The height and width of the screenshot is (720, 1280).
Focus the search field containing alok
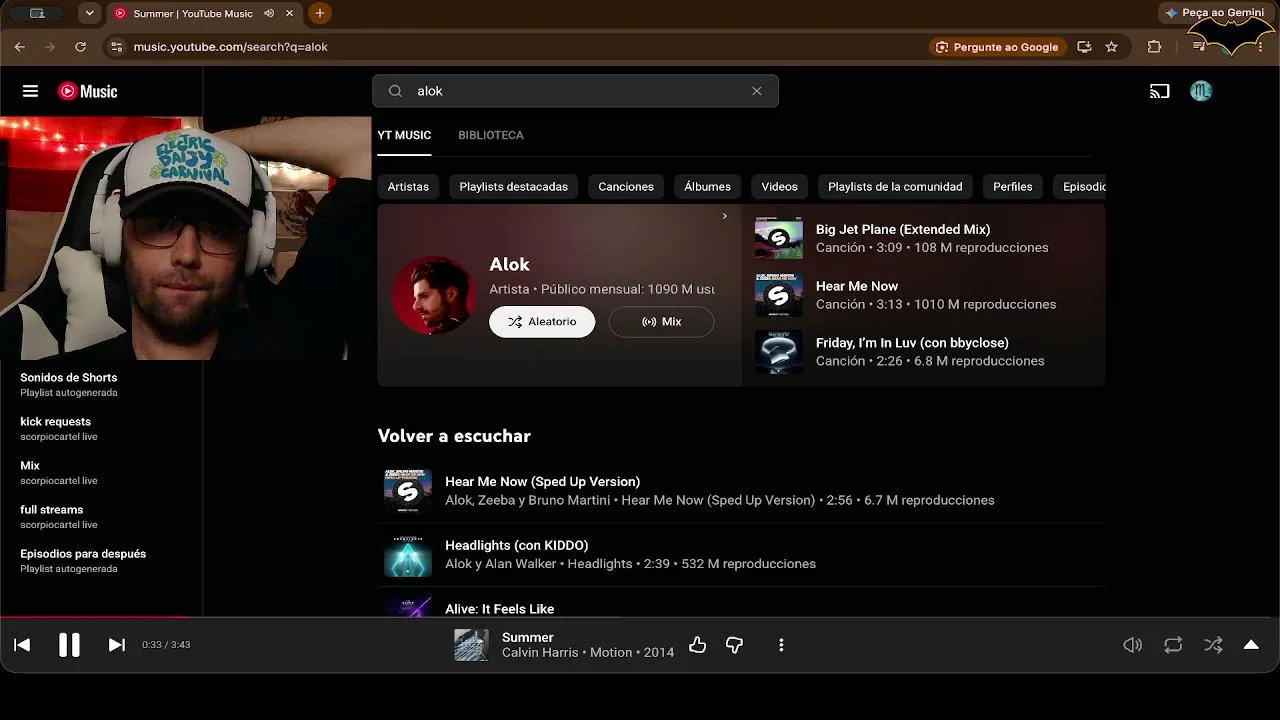click(575, 91)
